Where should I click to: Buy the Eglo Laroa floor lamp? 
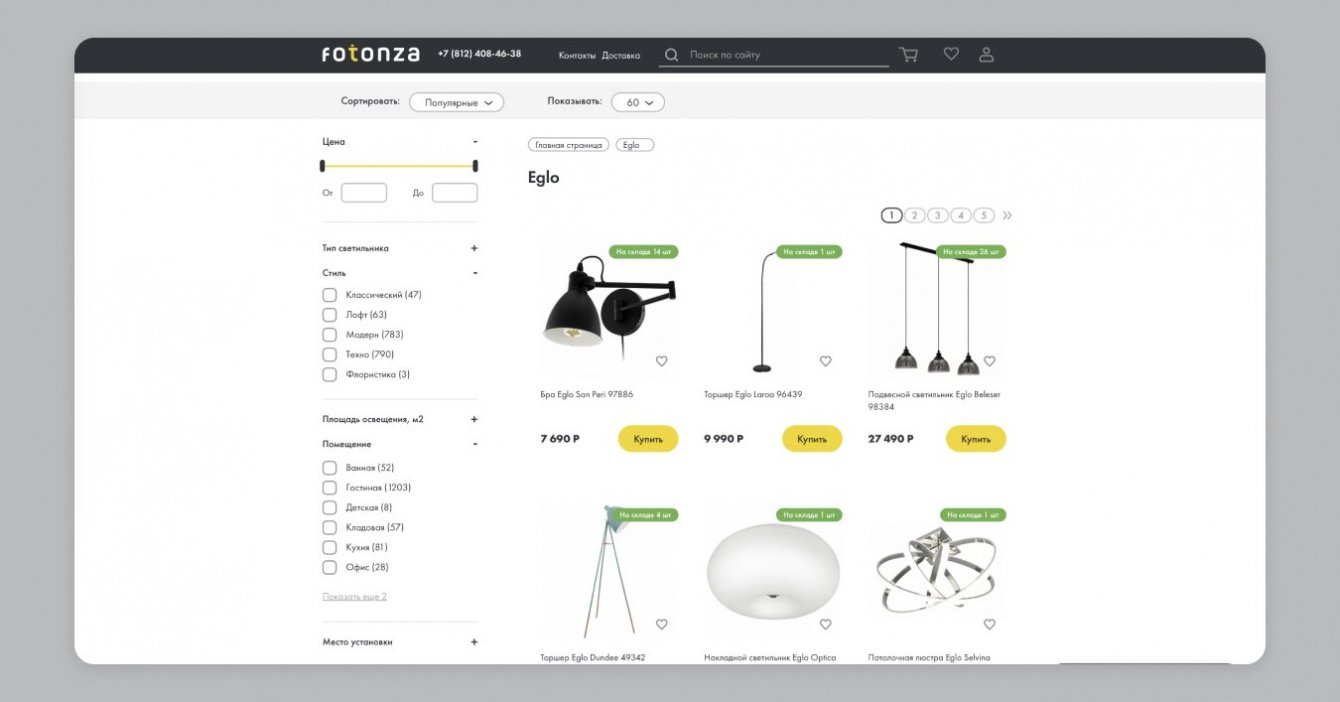[812, 439]
